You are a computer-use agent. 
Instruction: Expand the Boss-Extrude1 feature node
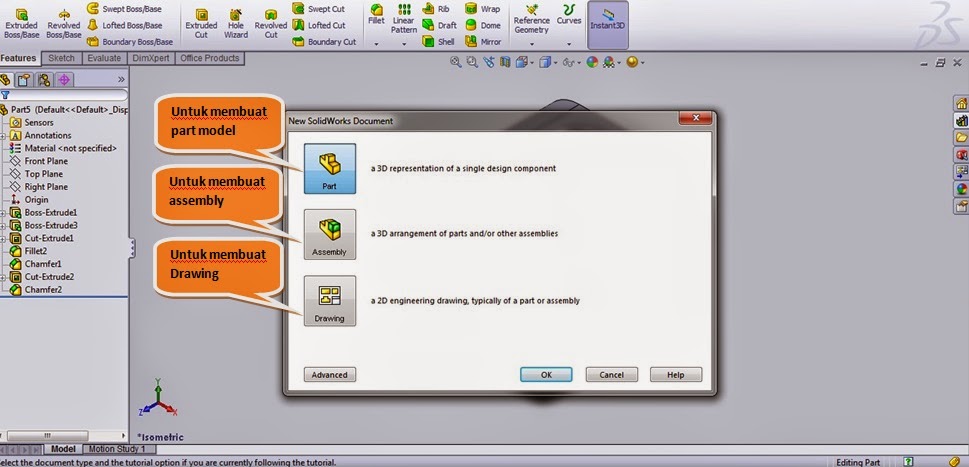pyautogui.click(x=5, y=213)
